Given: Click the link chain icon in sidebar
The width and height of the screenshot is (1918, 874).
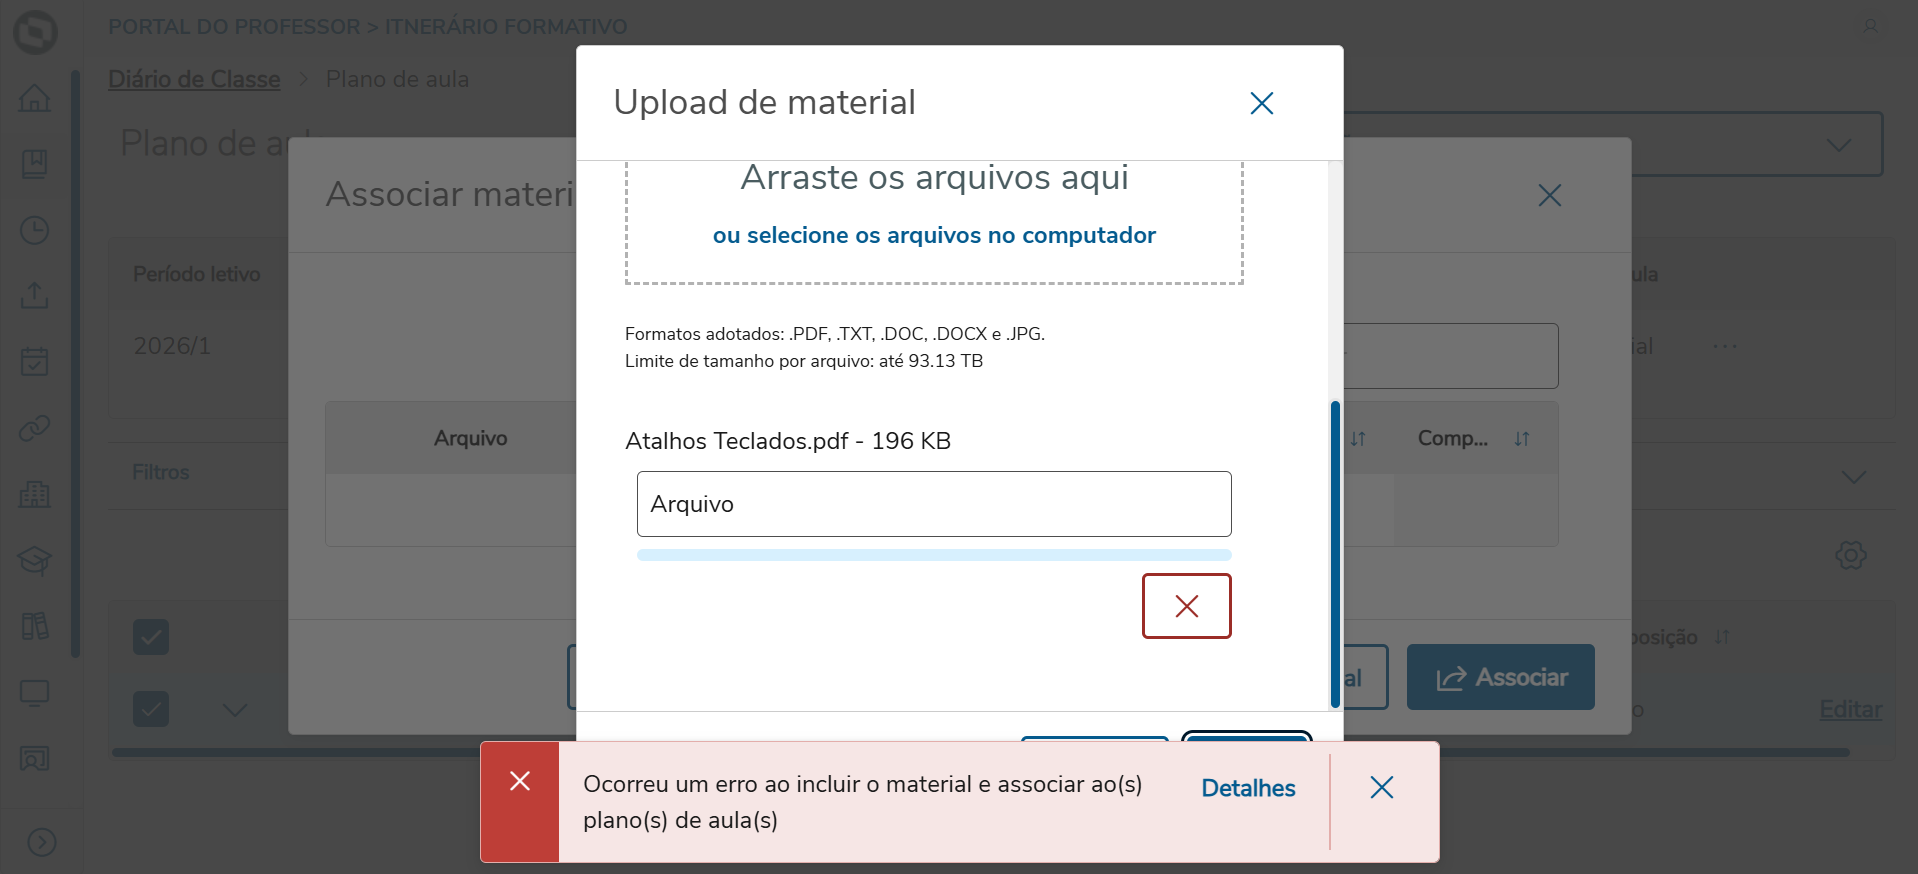Looking at the screenshot, I should pos(35,428).
